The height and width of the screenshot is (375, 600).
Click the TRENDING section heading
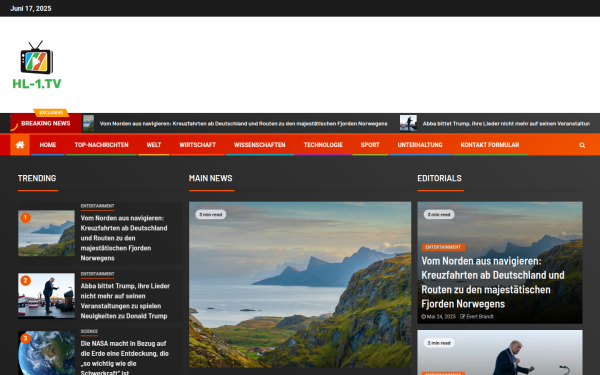coord(37,178)
